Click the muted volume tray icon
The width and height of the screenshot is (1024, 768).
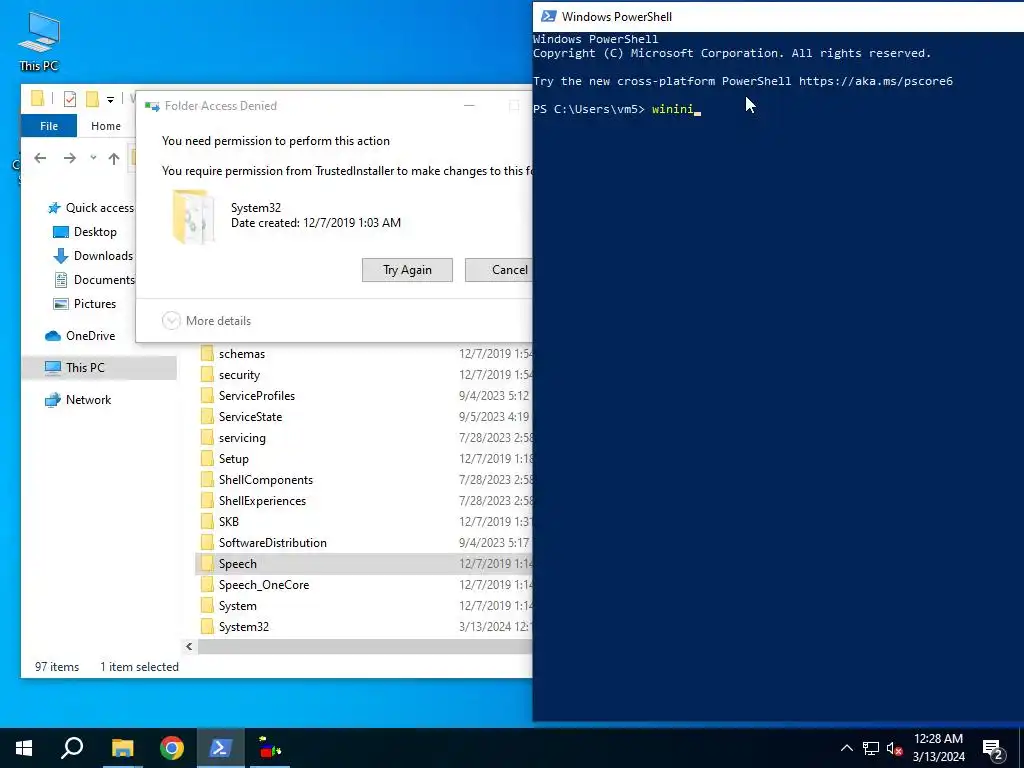(x=895, y=748)
